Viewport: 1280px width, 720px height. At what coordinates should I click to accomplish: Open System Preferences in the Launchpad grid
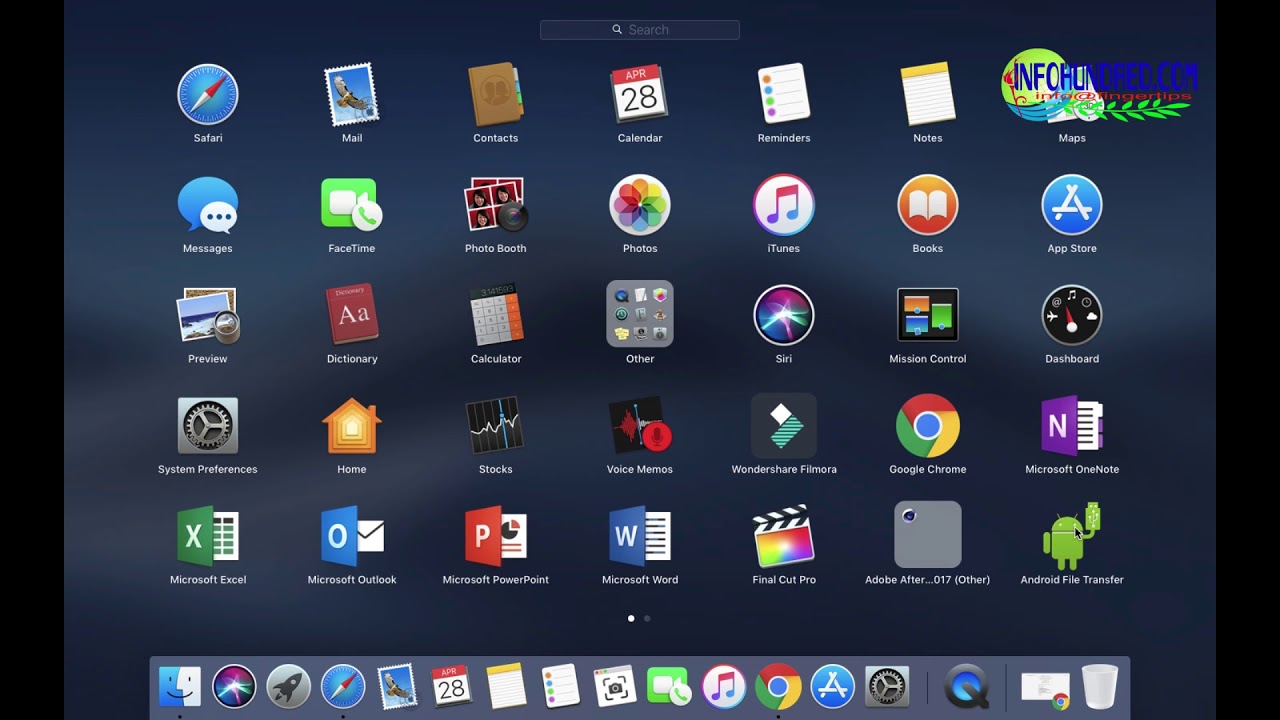[x=208, y=426]
